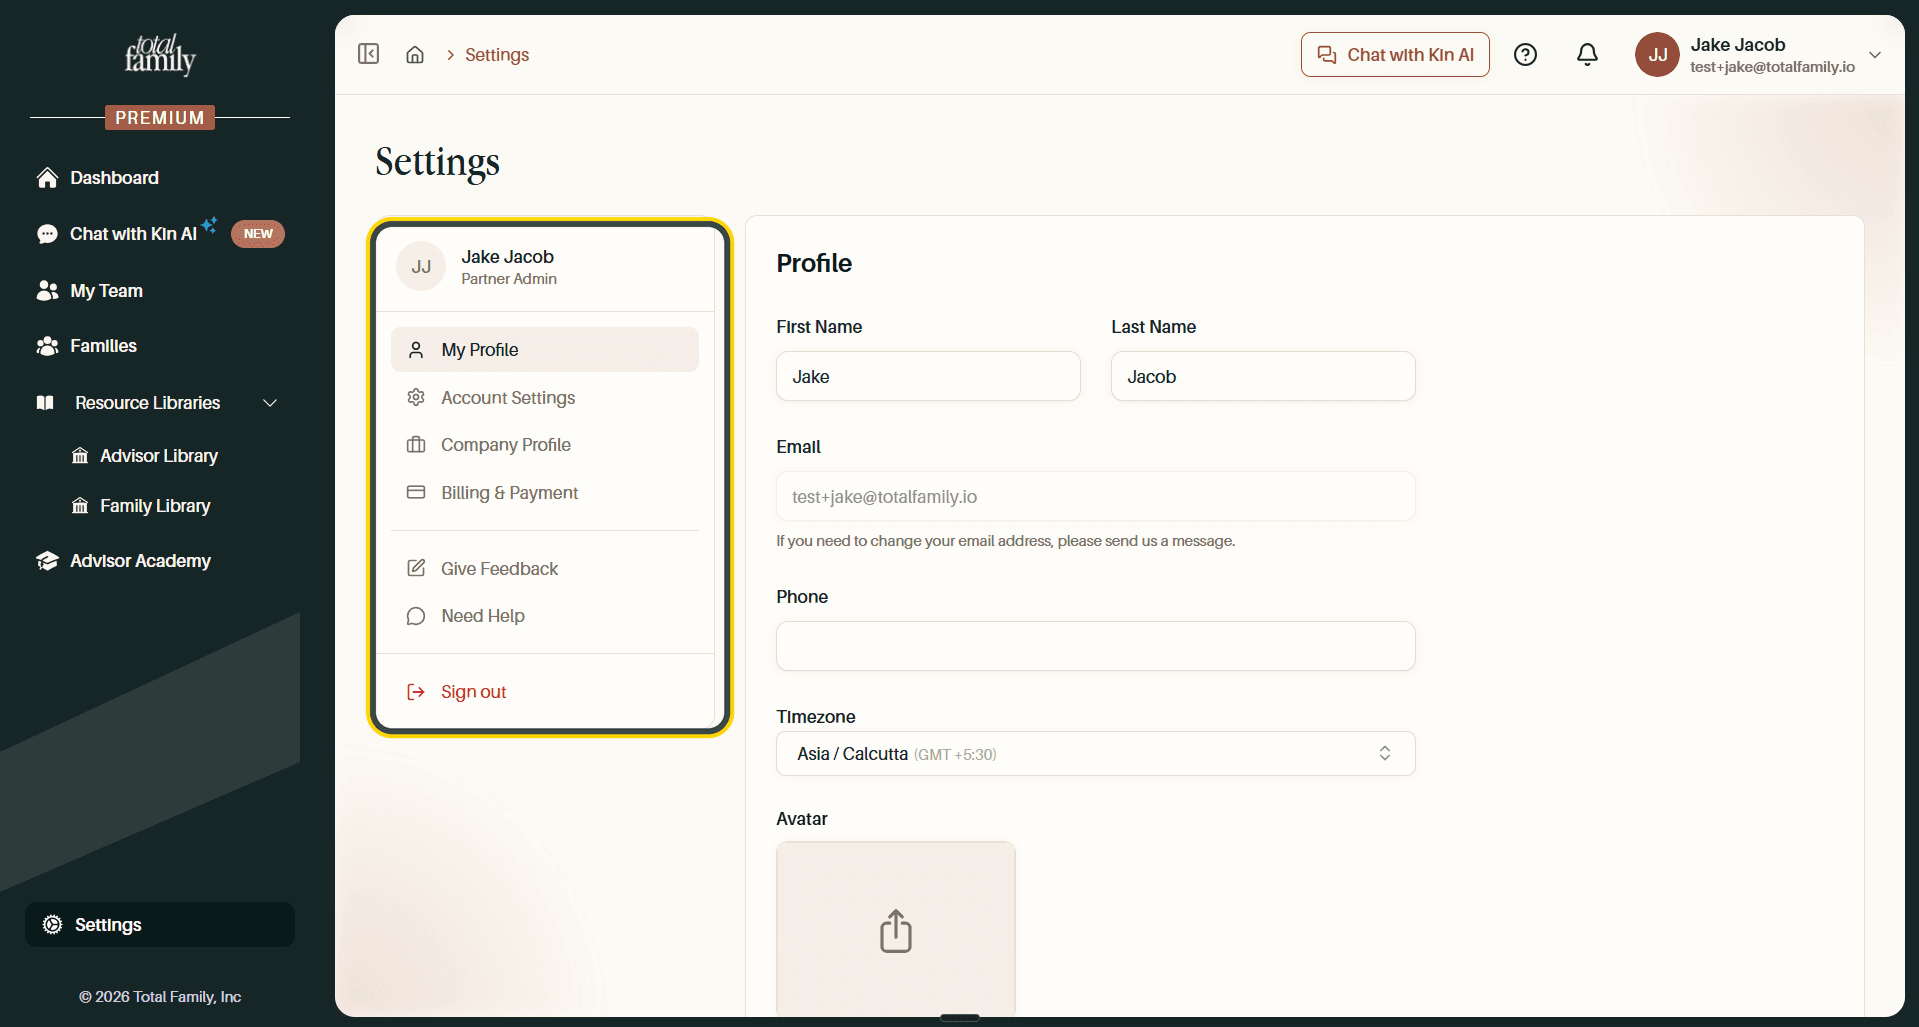1919x1027 pixels.
Task: Click the Dashboard house icon in sidebar
Action: pyautogui.click(x=47, y=178)
